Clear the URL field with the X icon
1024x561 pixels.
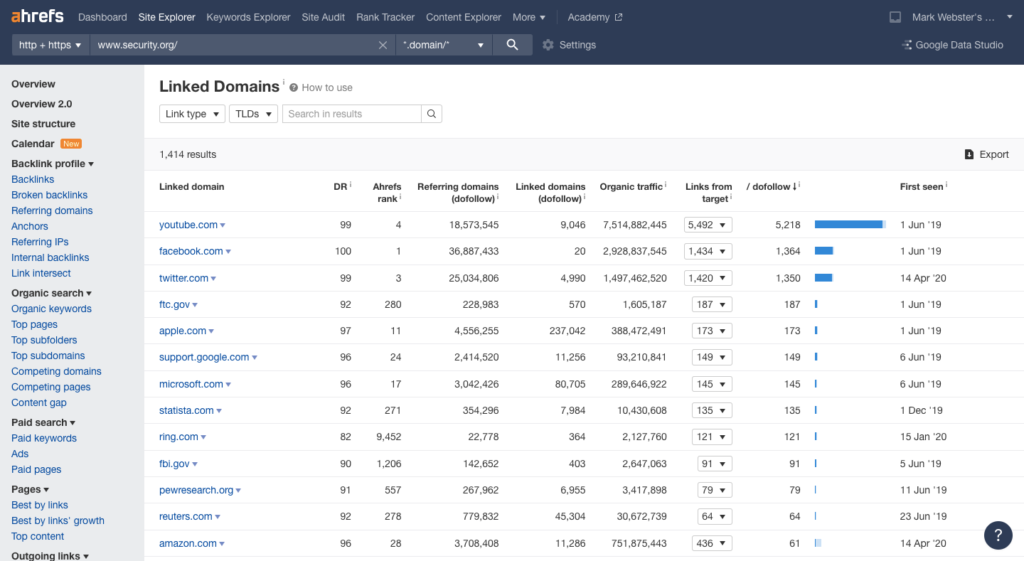383,45
